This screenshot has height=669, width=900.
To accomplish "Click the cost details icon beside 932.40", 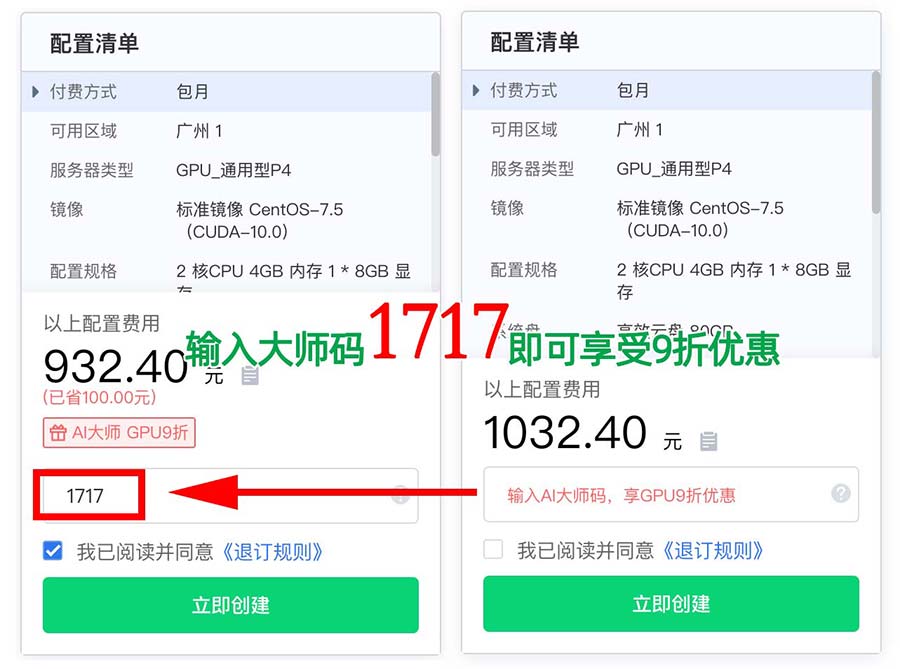I will (250, 376).
